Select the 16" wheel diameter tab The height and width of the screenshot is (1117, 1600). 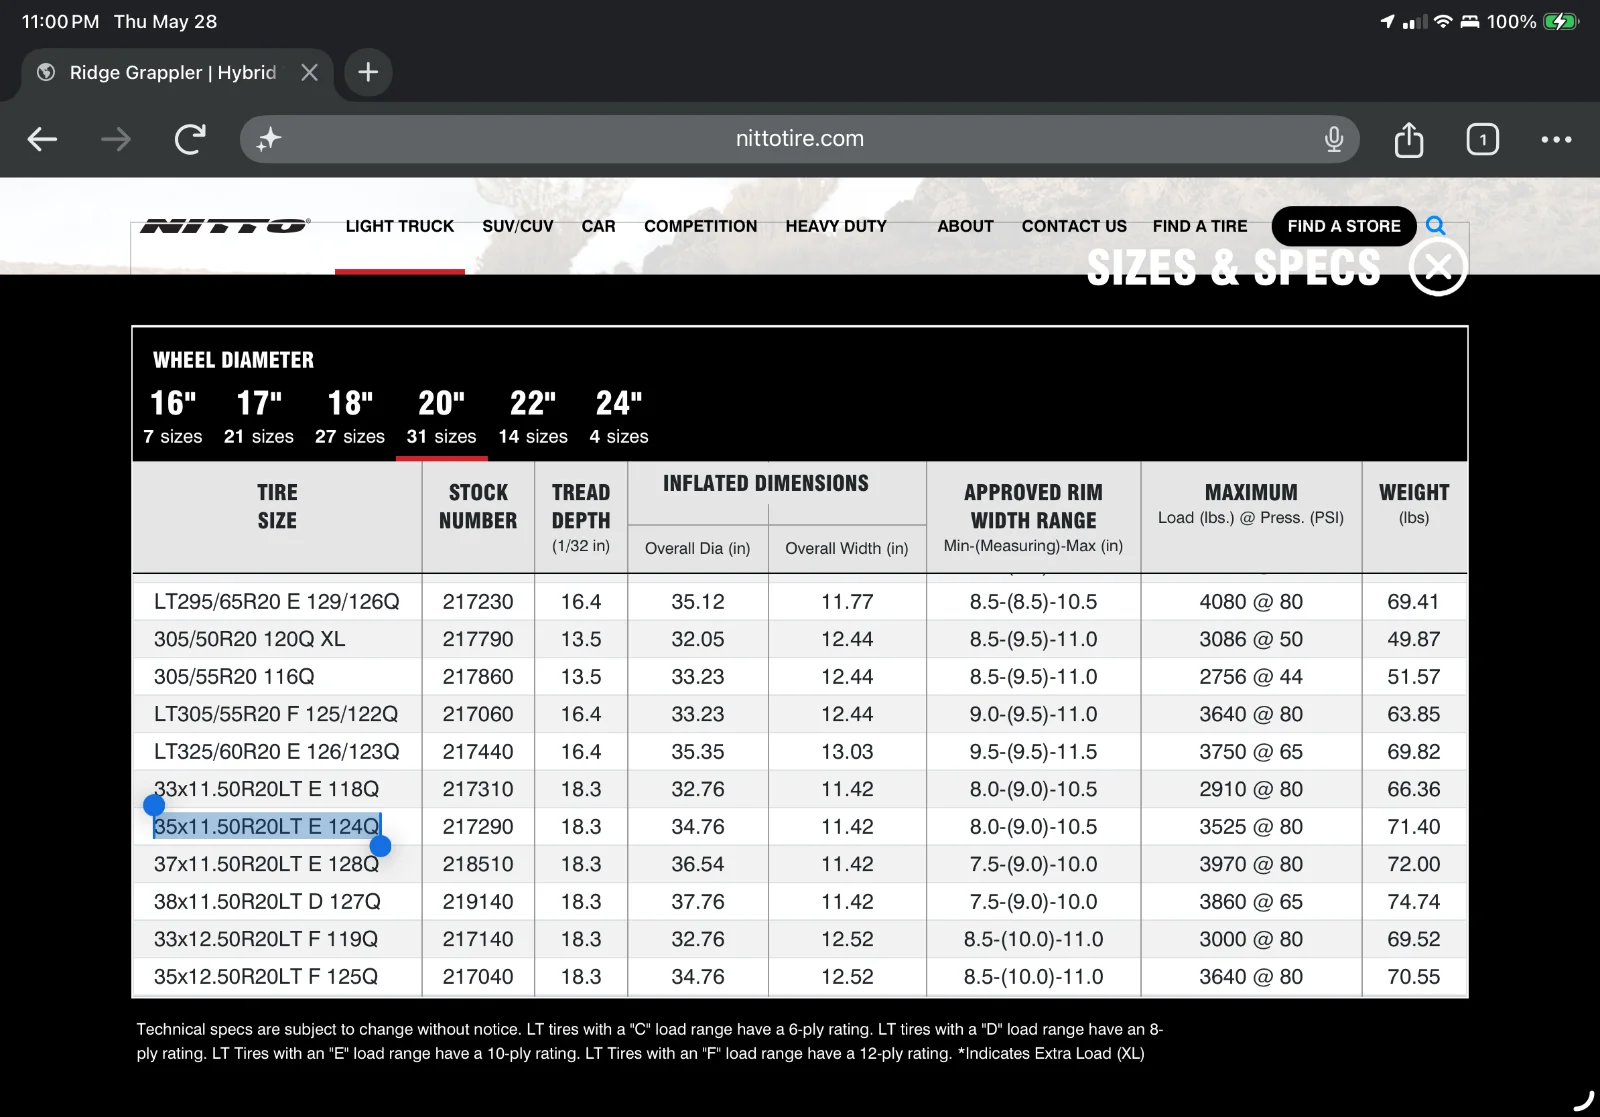173,416
